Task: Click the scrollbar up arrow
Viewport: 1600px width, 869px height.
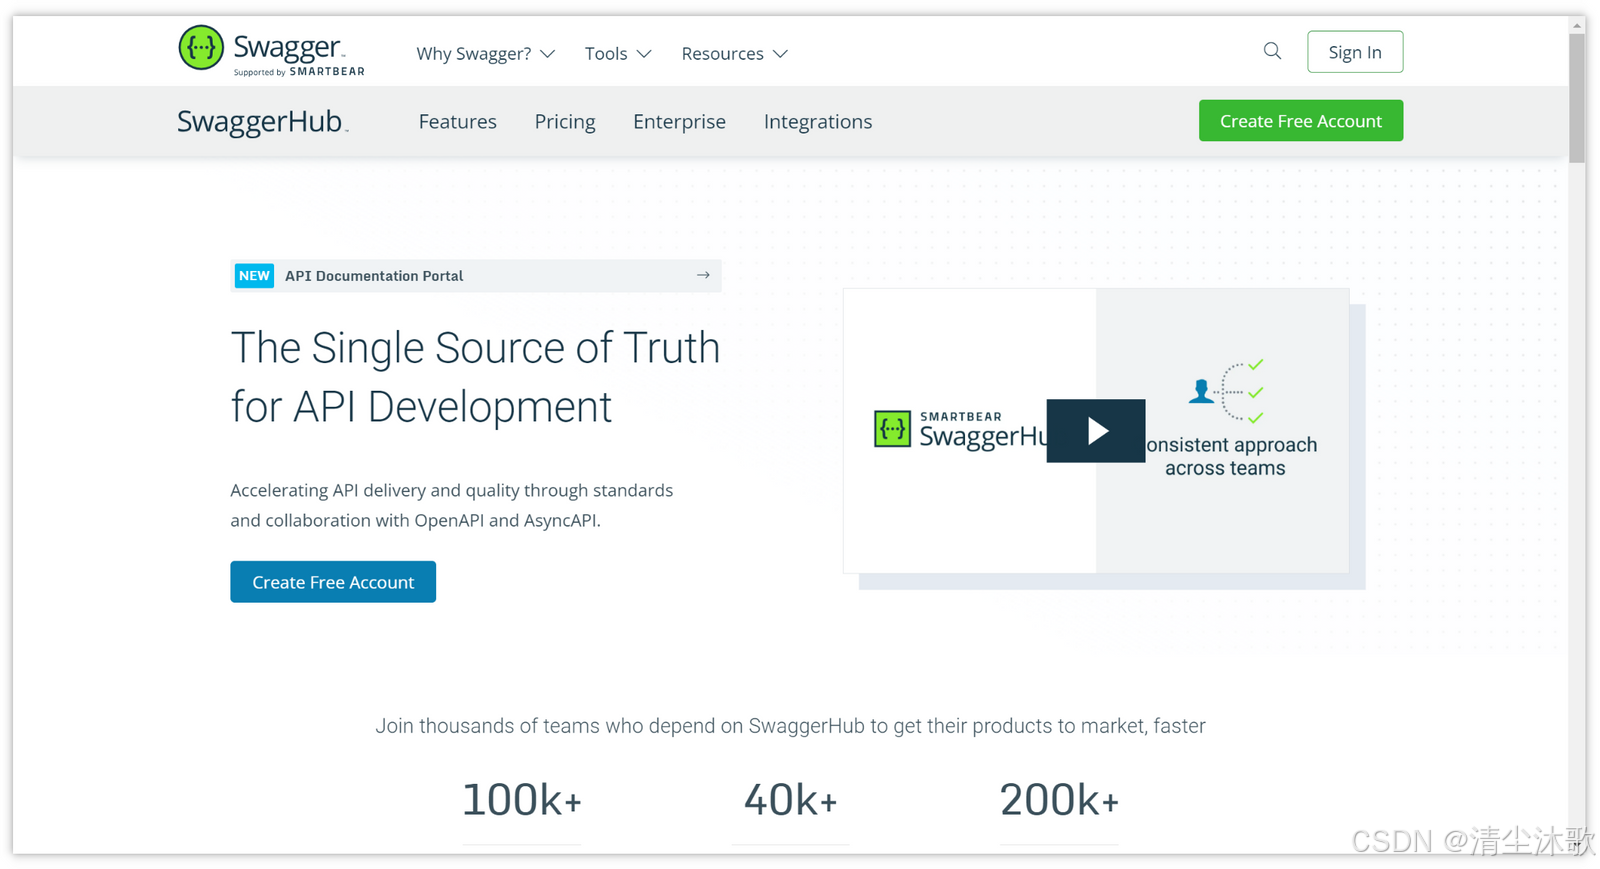Action: pyautogui.click(x=1577, y=24)
